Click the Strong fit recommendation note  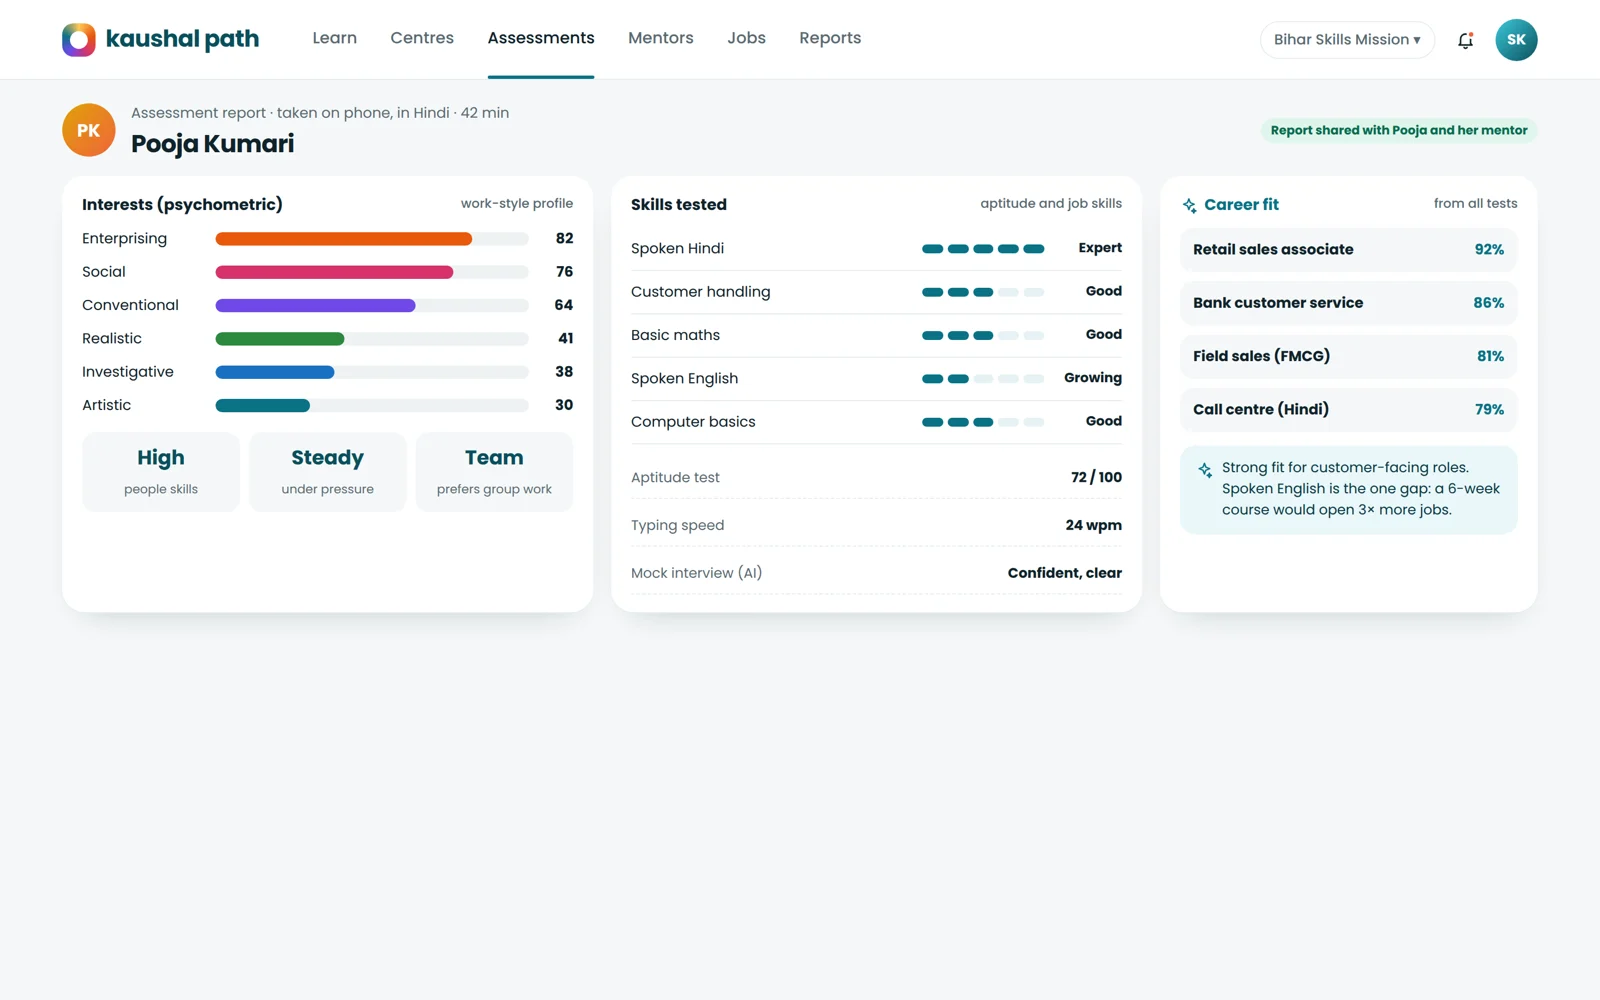click(x=1348, y=489)
